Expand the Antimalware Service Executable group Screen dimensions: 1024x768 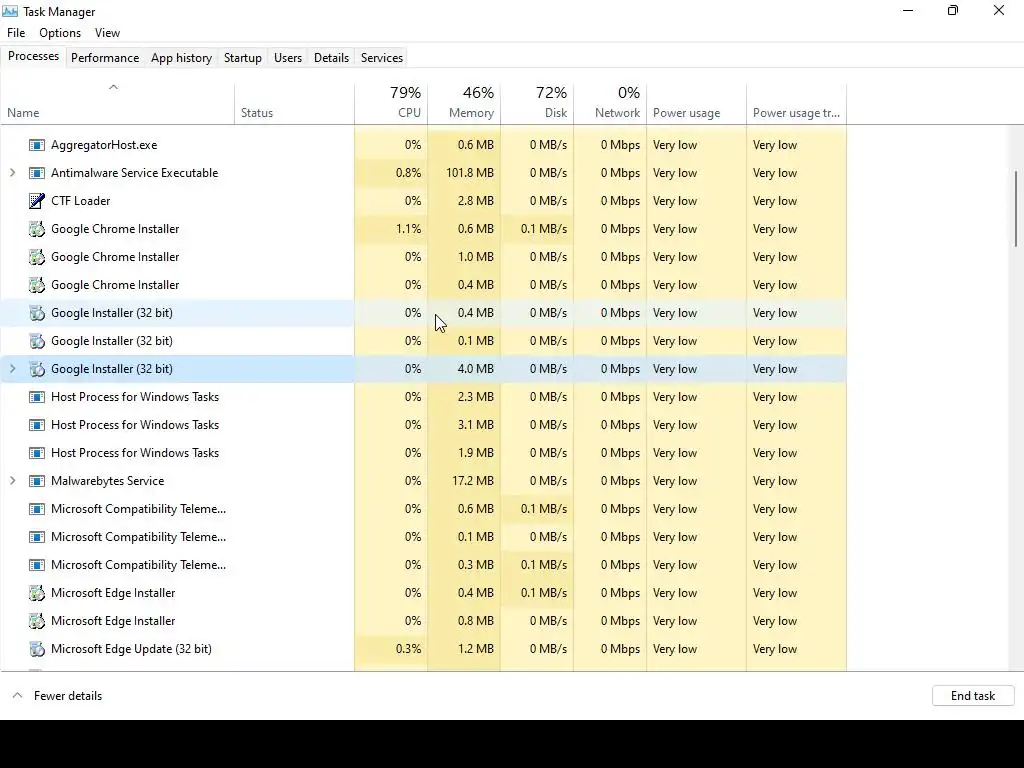click(12, 173)
